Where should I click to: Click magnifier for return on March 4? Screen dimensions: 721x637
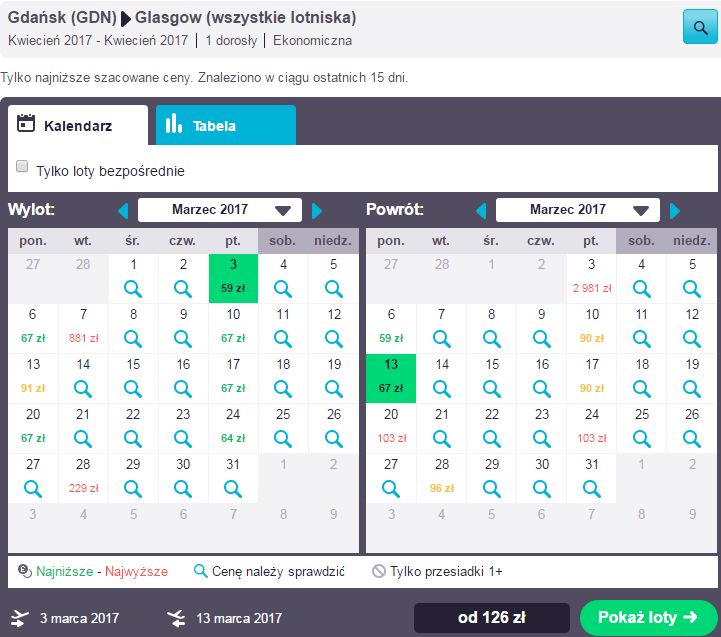641,289
